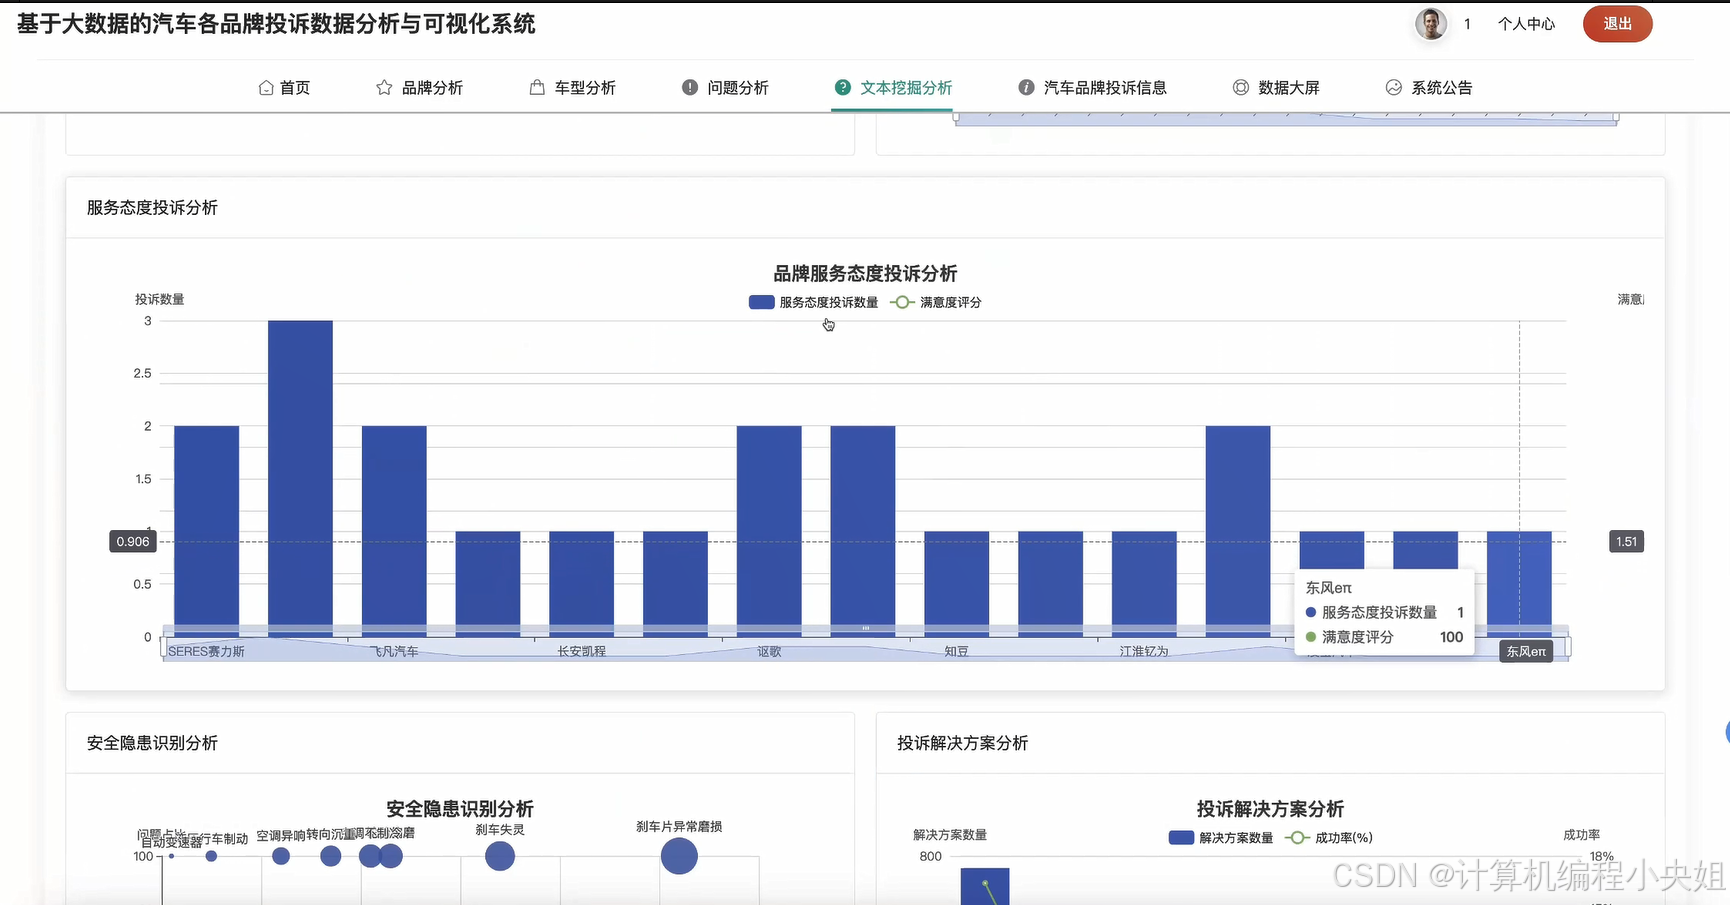
Task: Click the user avatar picture
Action: point(1431,24)
